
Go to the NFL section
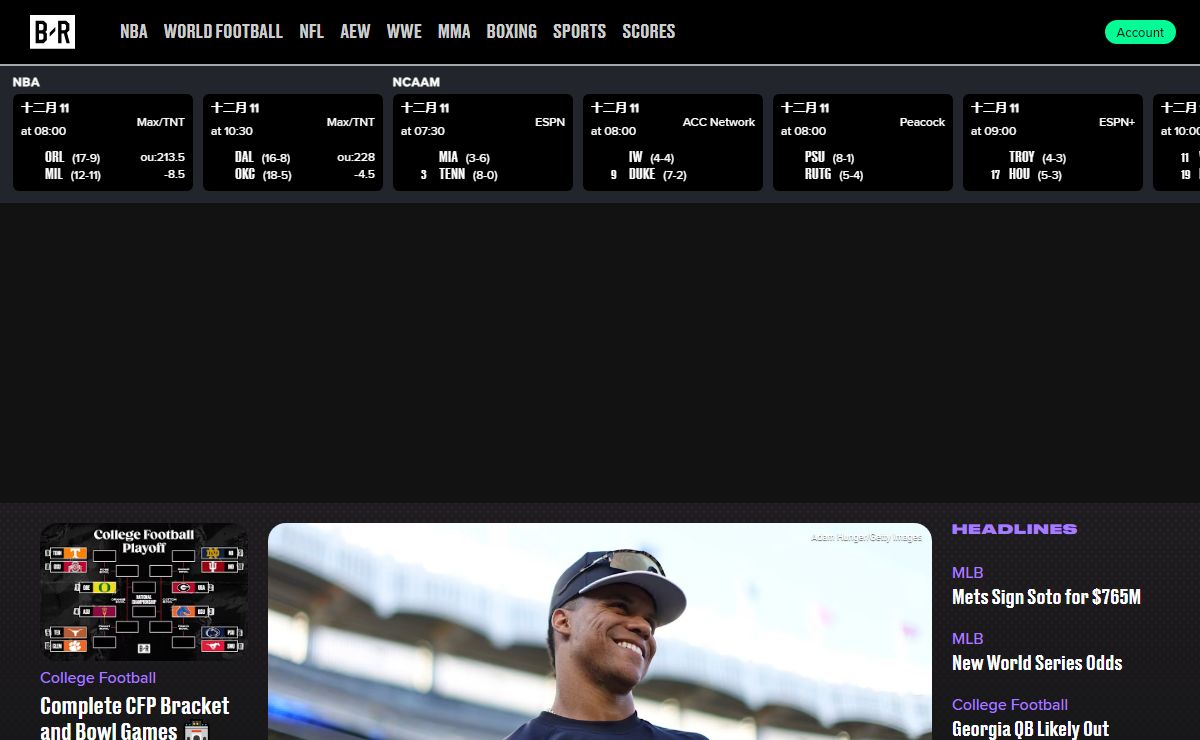(311, 32)
